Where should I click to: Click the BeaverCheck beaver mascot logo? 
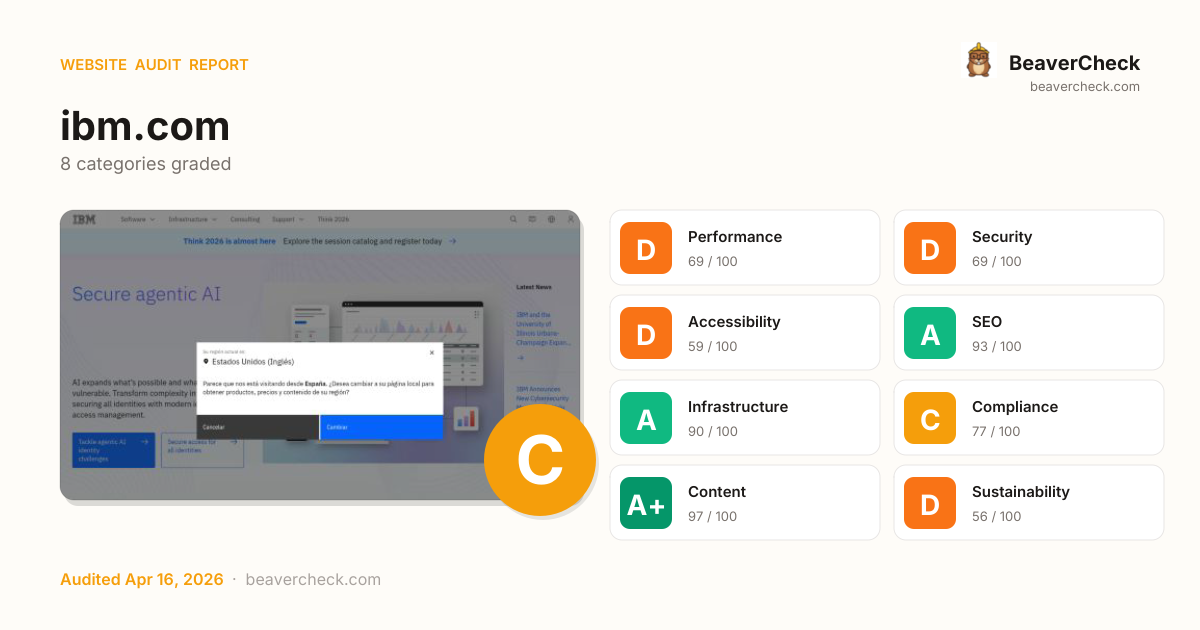[979, 62]
